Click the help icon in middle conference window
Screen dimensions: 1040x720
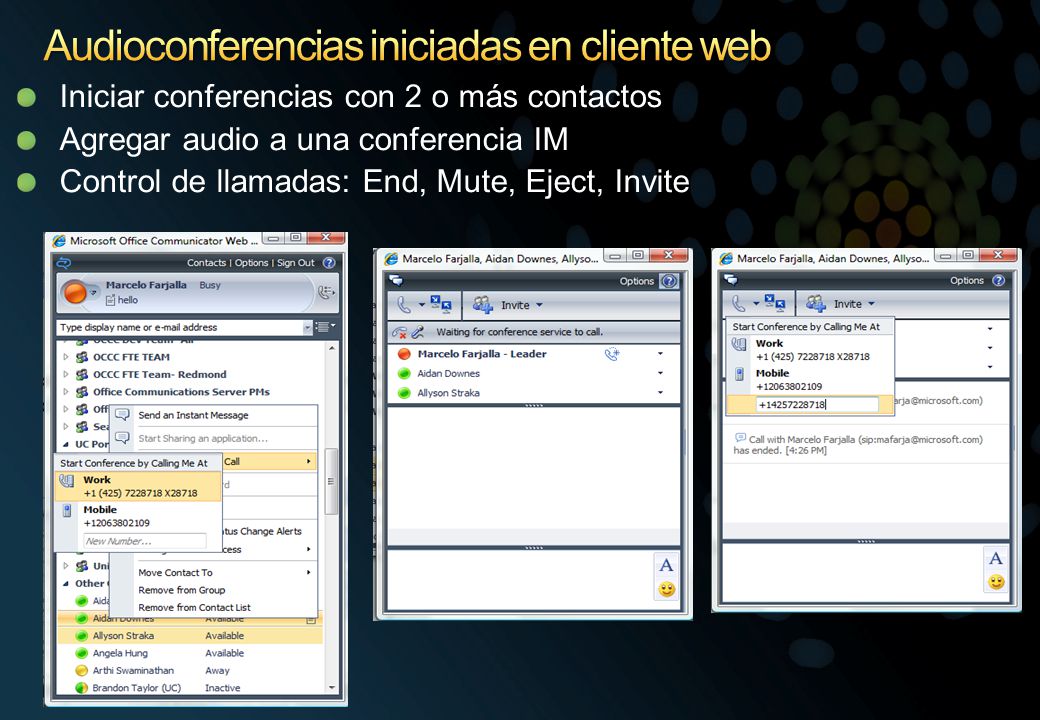(669, 281)
